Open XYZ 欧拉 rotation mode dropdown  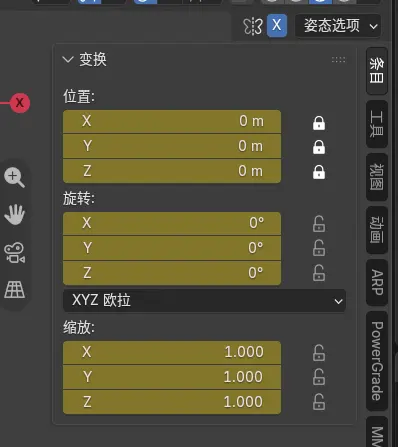coord(204,301)
